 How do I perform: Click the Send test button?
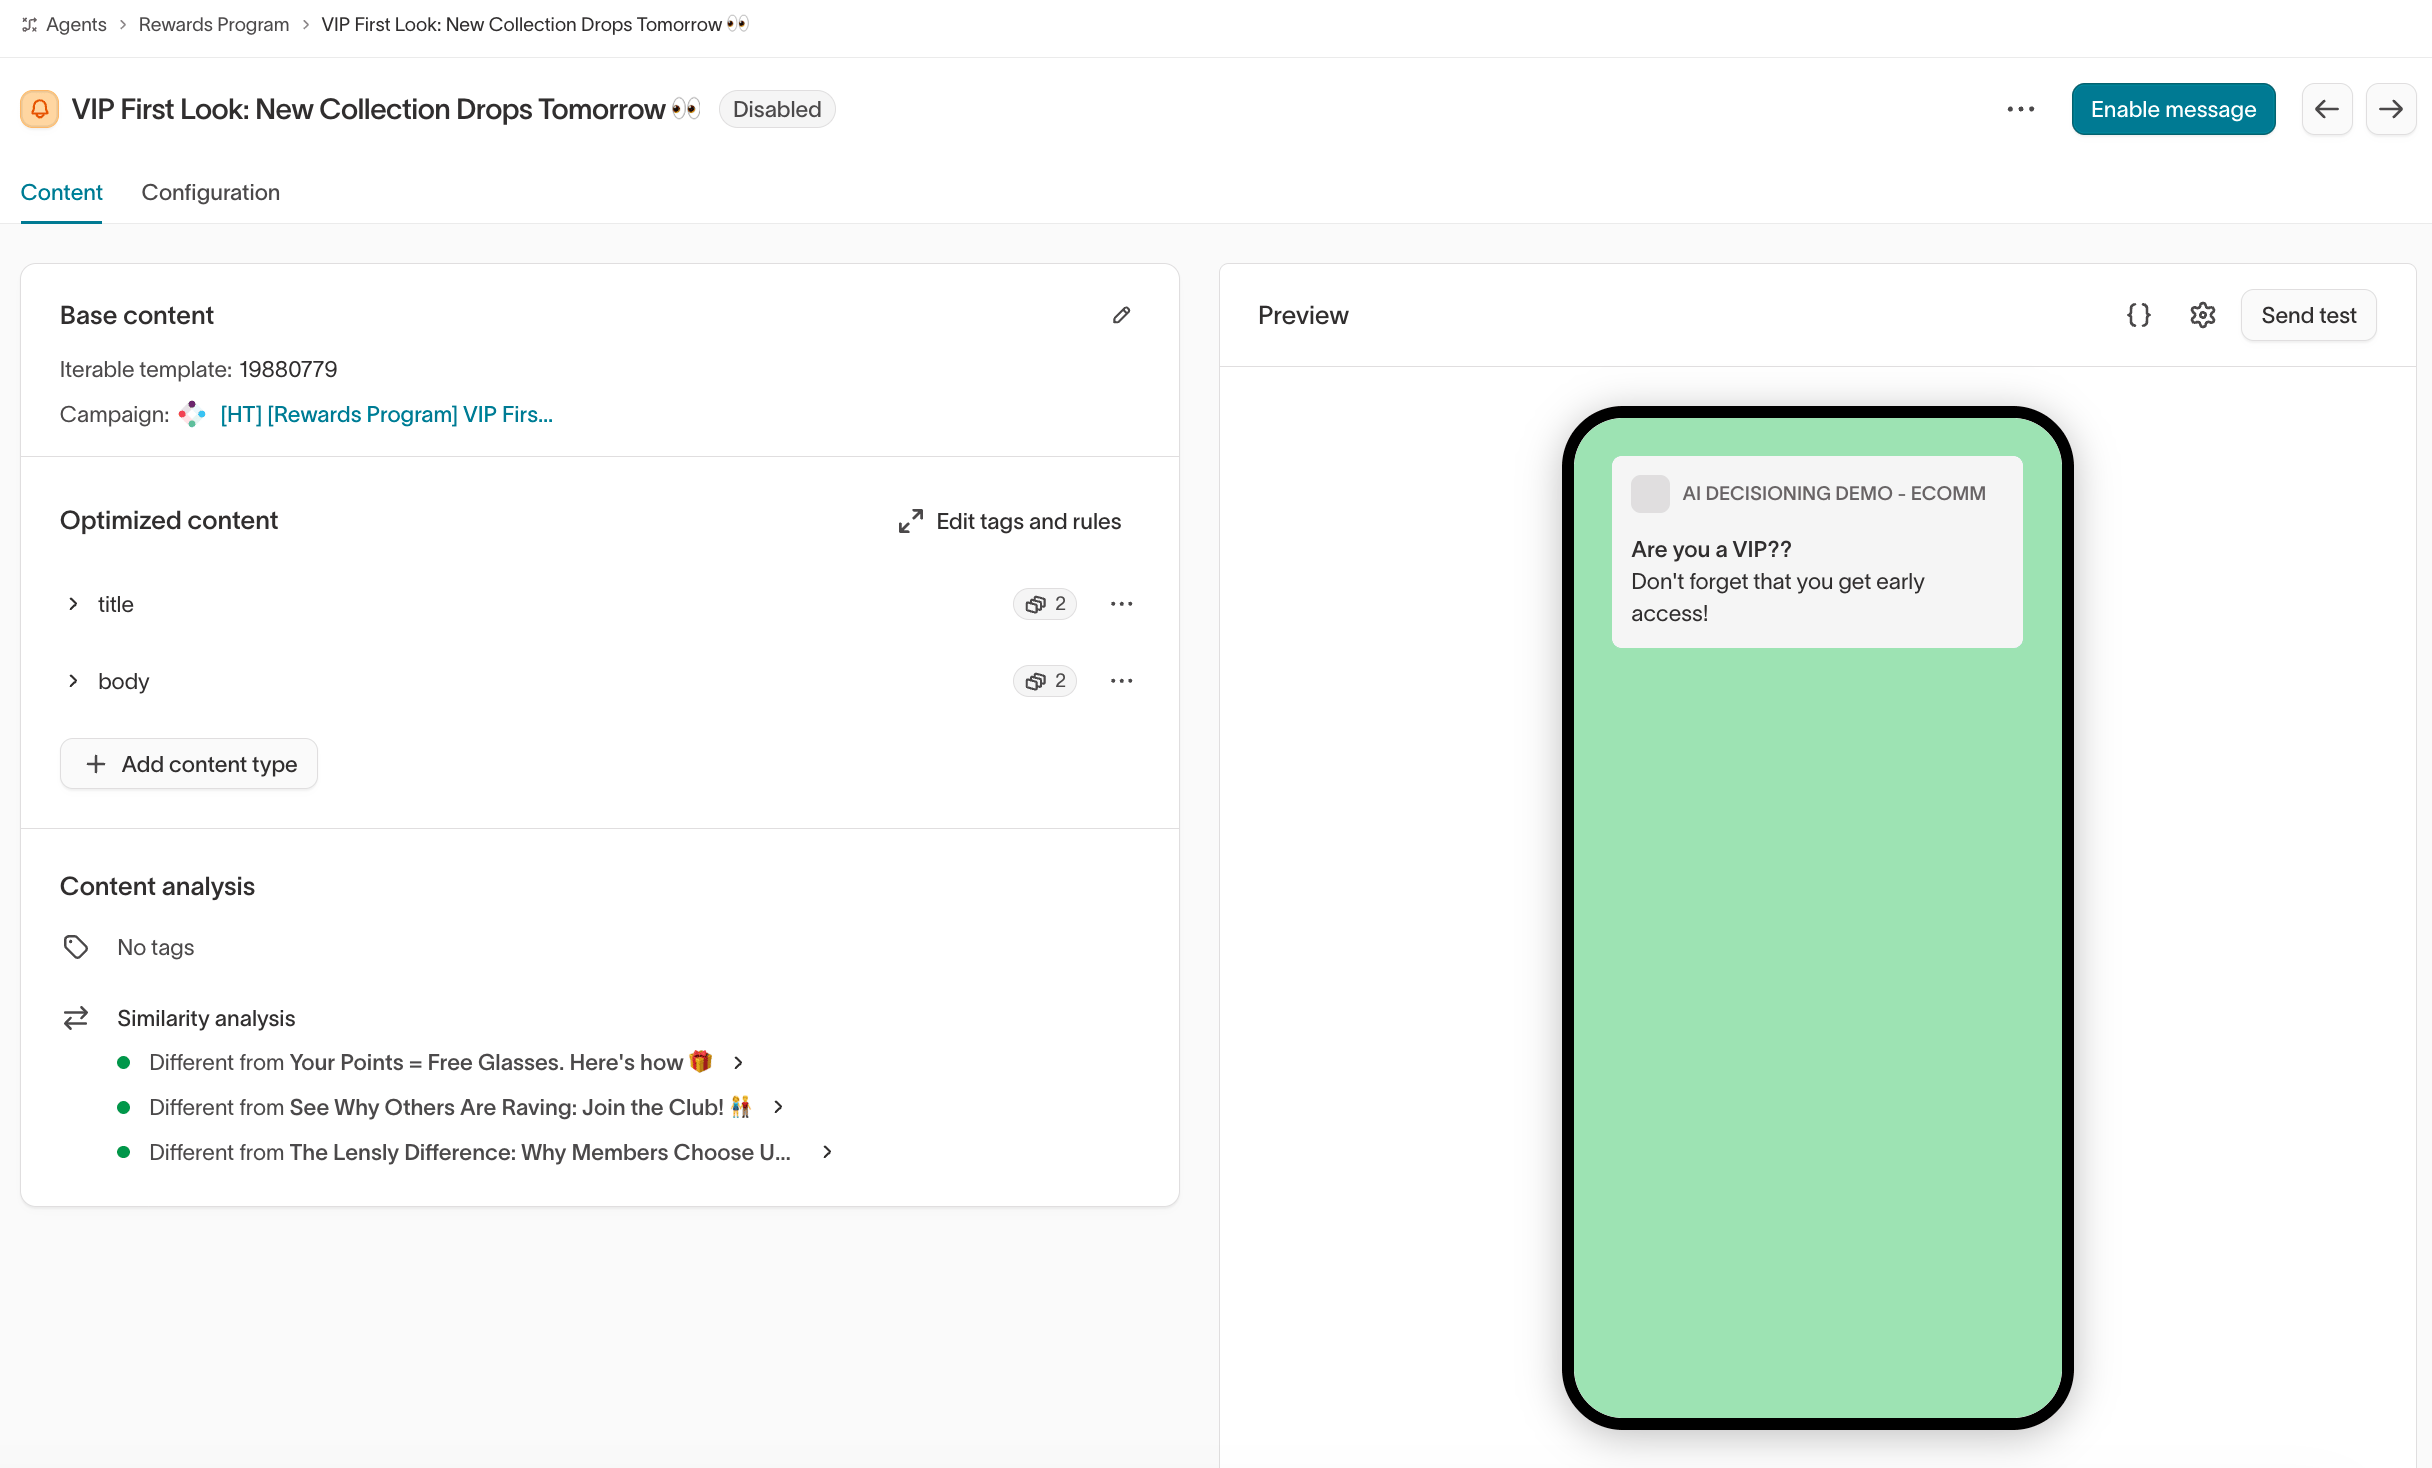[x=2309, y=315]
